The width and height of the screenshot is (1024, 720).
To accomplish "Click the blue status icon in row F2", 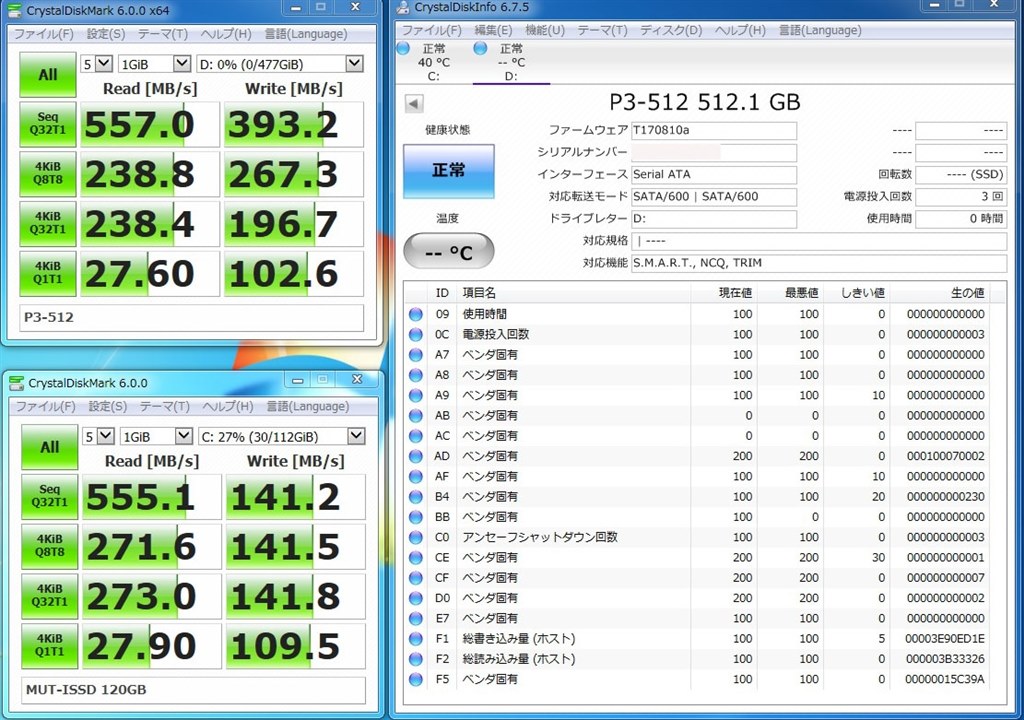I will 415,659.
